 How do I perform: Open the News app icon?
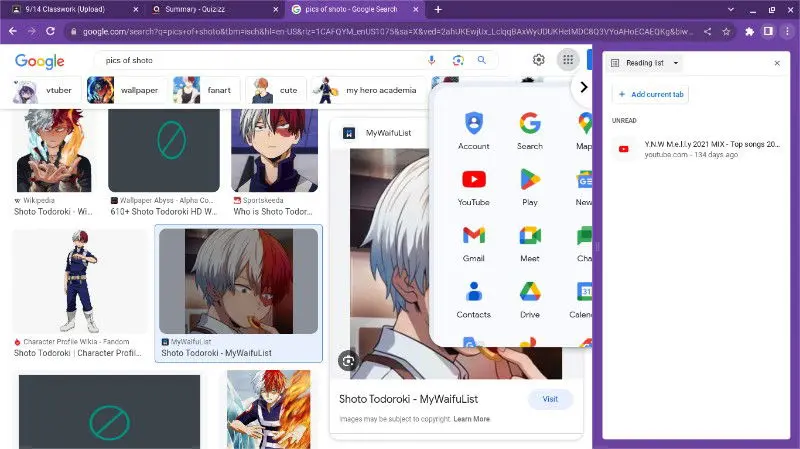coord(583,187)
